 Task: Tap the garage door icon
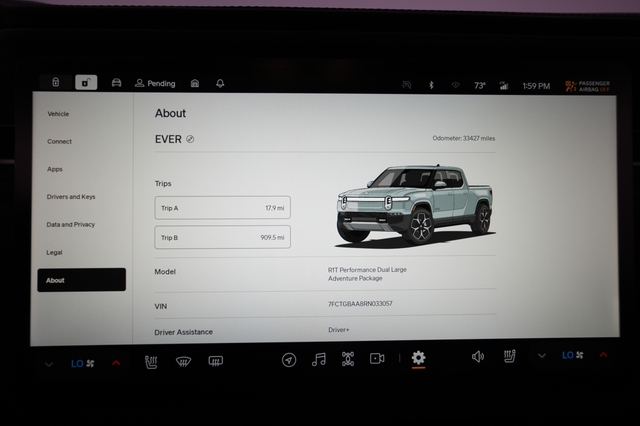[x=195, y=83]
